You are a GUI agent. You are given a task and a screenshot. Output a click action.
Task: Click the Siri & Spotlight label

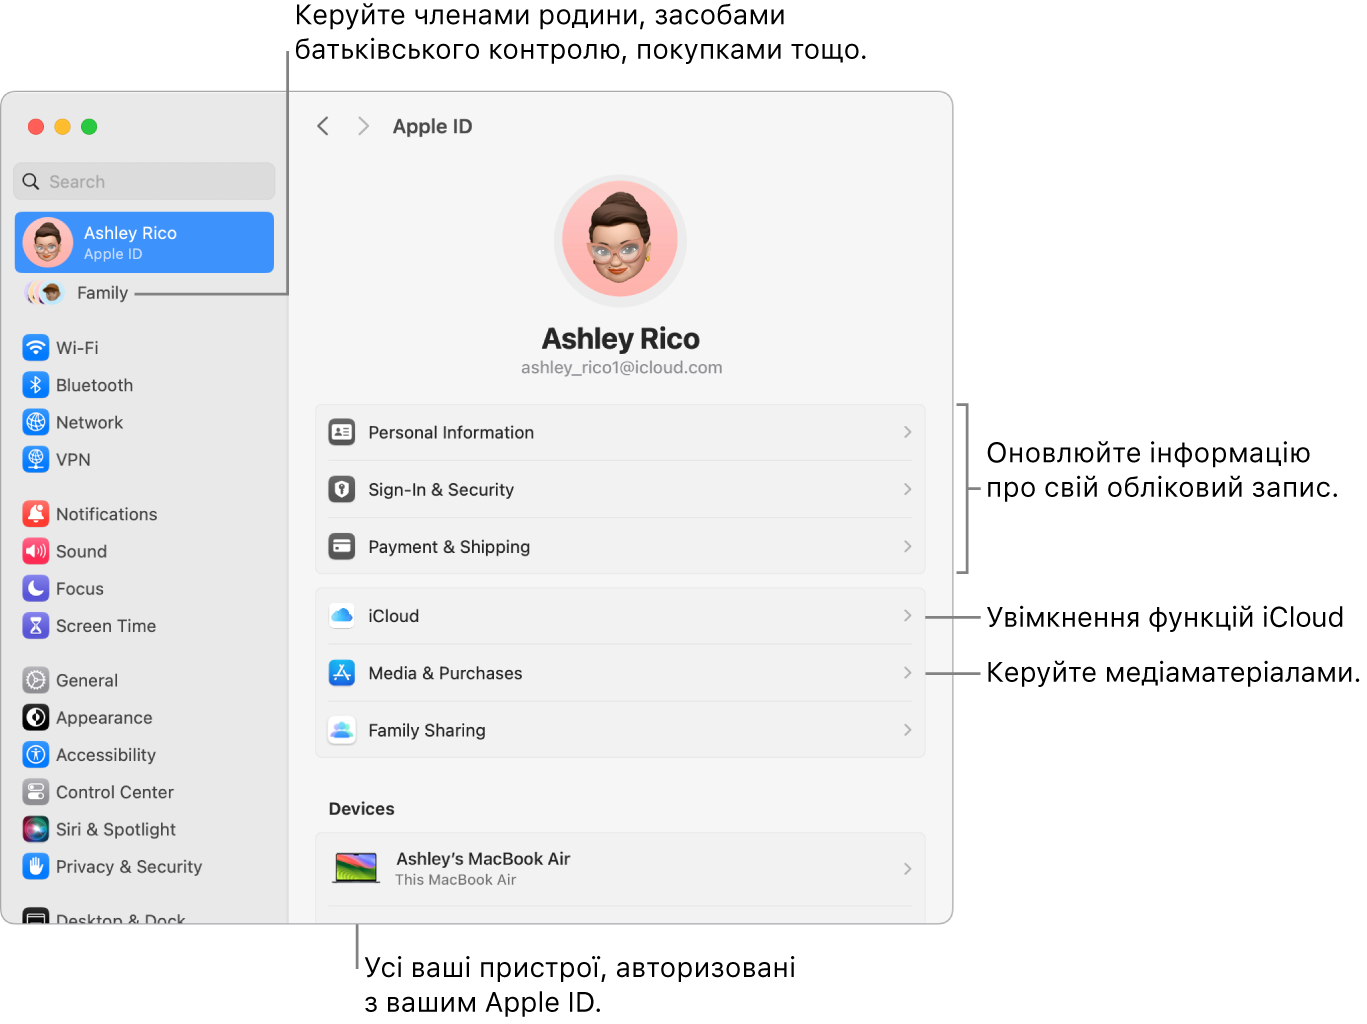point(116,829)
